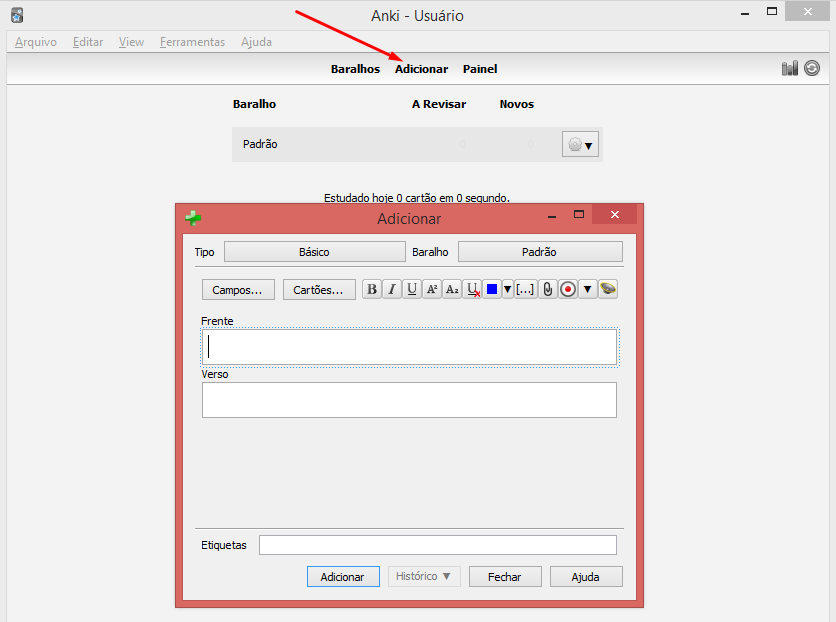Click the green plus icon of Adicionar window
The width and height of the screenshot is (836, 622).
193,218
